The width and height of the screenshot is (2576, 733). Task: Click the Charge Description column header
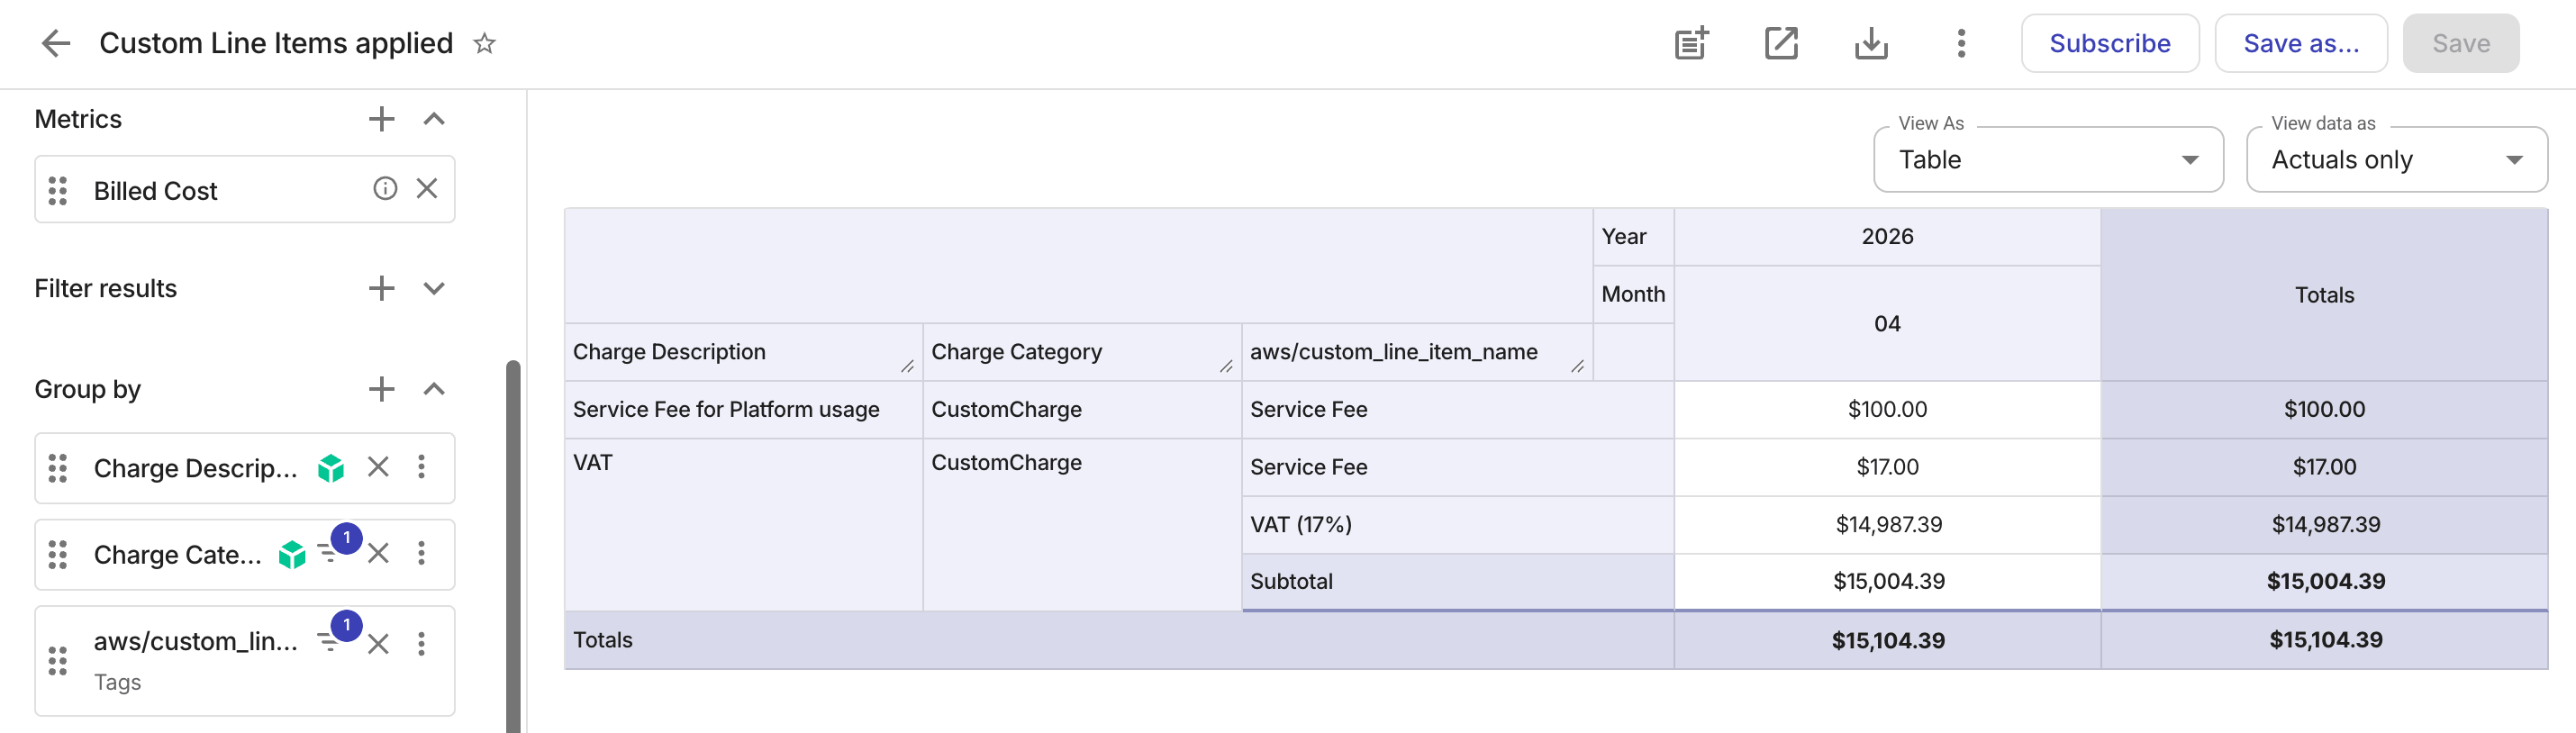pyautogui.click(x=743, y=352)
